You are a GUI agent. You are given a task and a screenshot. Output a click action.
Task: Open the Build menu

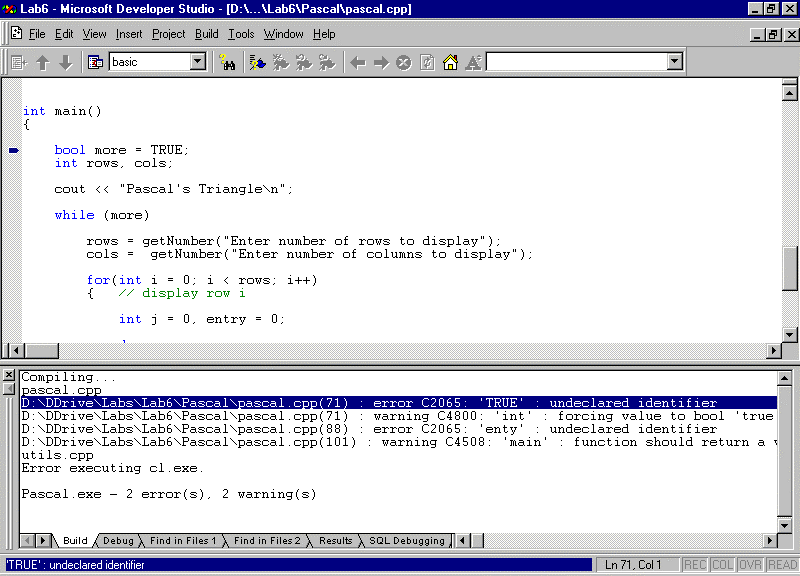pyautogui.click(x=207, y=34)
